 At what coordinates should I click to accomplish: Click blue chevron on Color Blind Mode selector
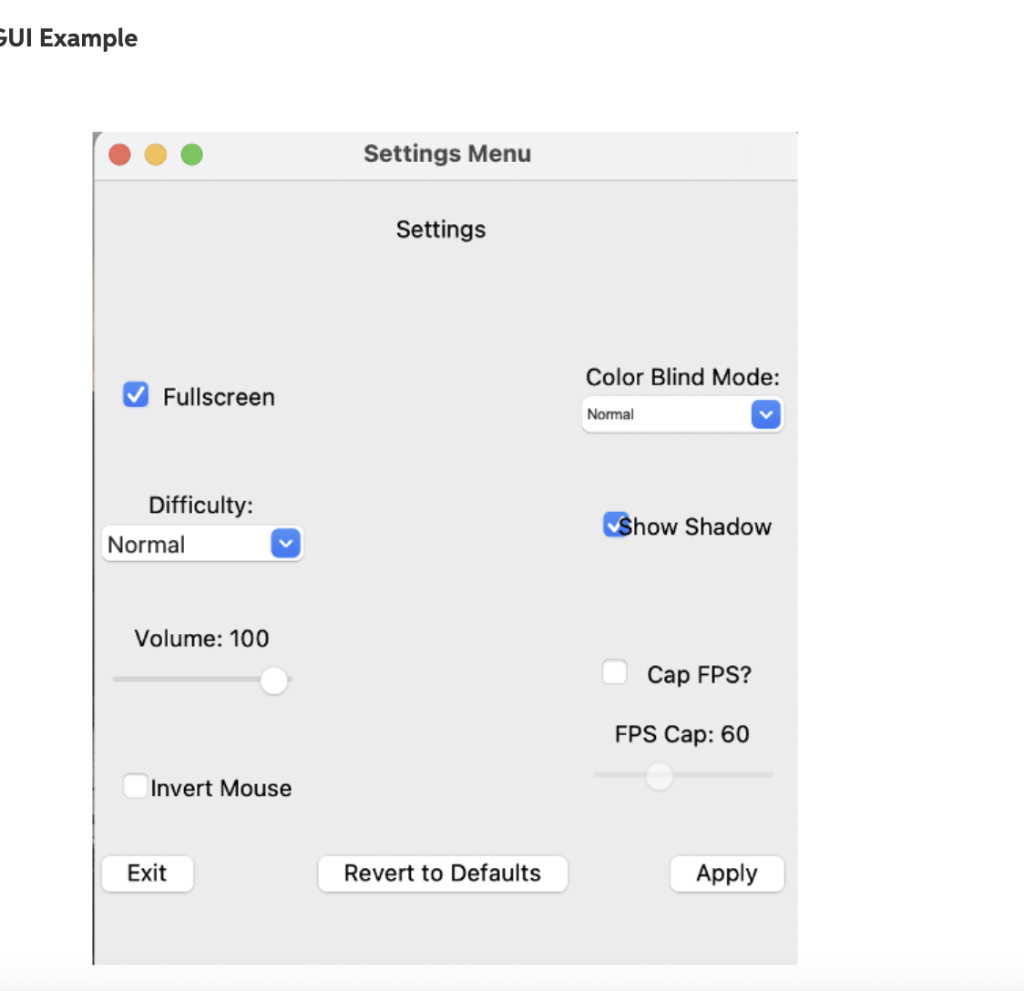click(765, 414)
